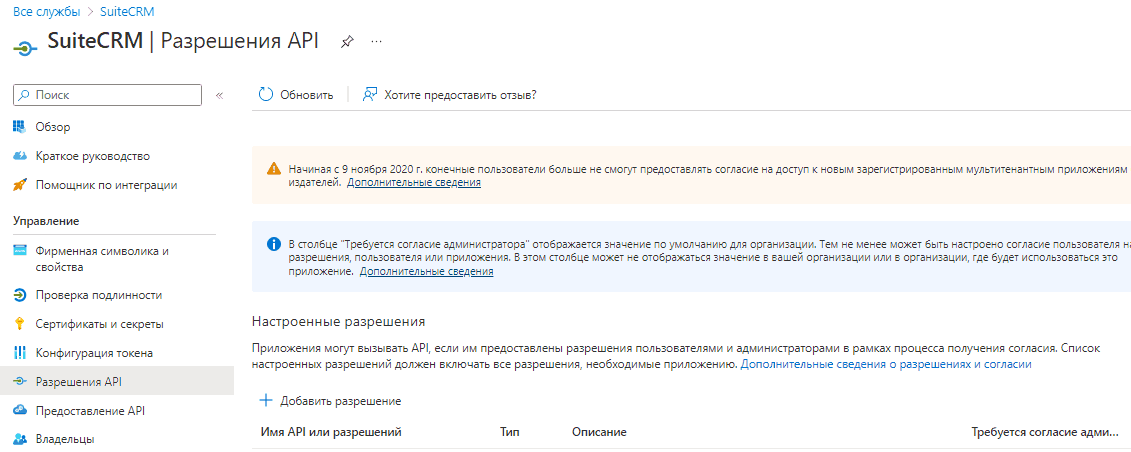The image size is (1131, 452).
Task: Open Владельцы section
Action: 65,439
